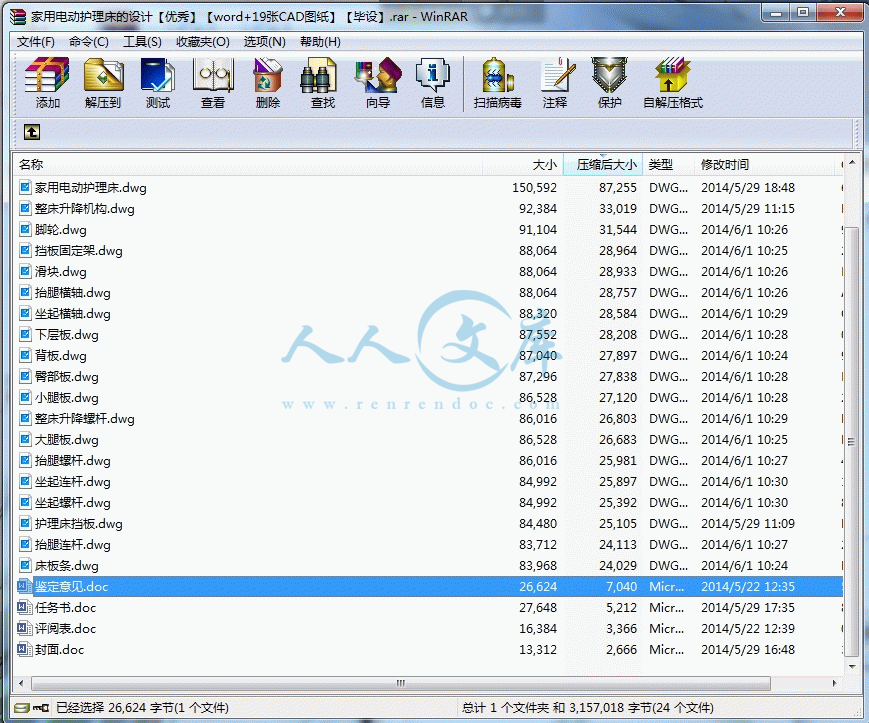The height and width of the screenshot is (723, 869).
Task: Click the drive icon in status bar
Action: click(x=22, y=707)
